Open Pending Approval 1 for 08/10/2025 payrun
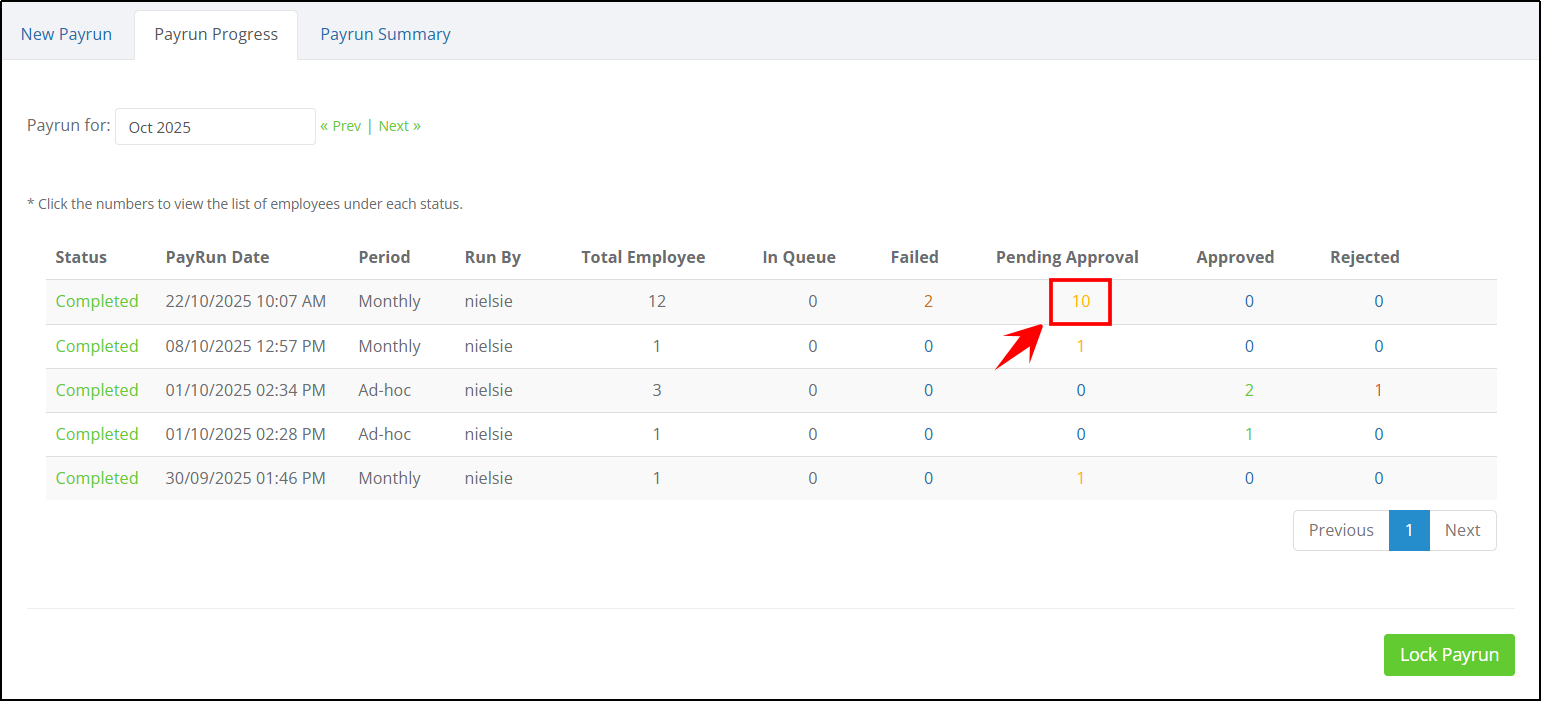This screenshot has height=702, width=1541. tap(1081, 346)
